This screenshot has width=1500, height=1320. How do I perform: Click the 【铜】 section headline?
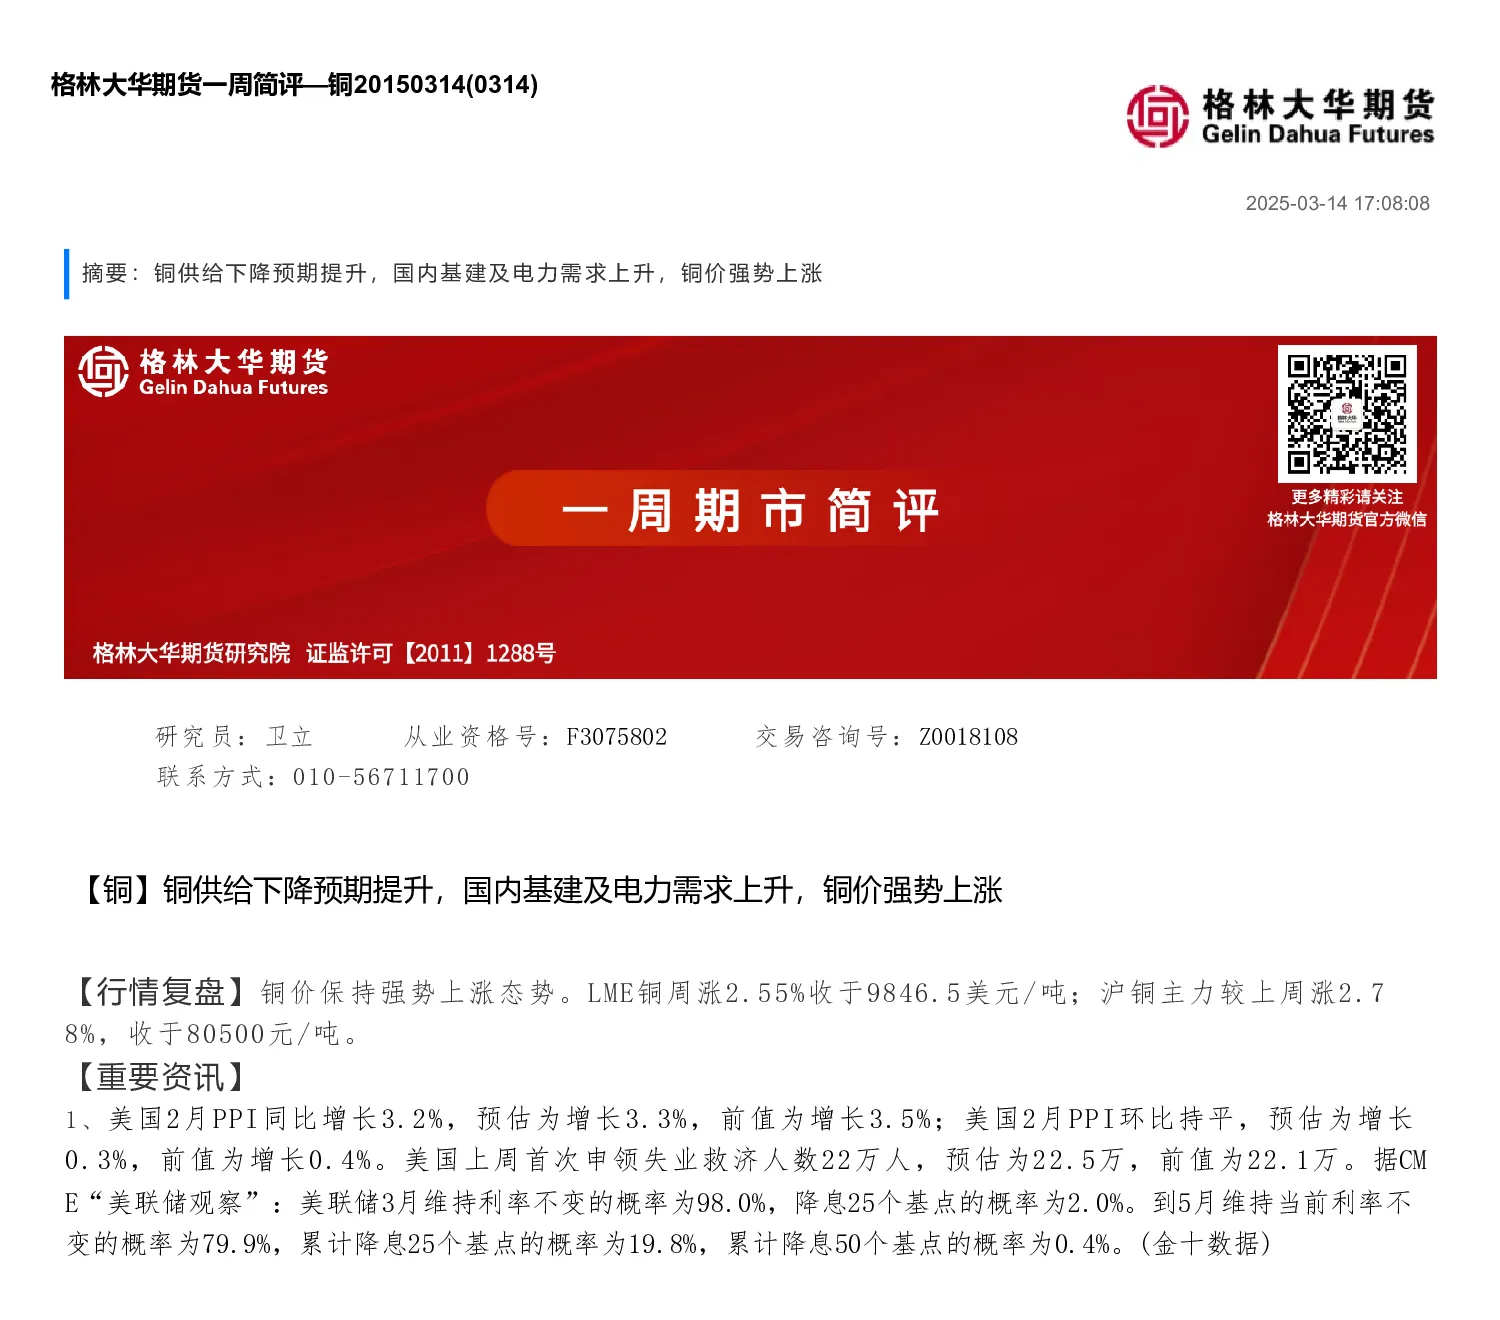[x=538, y=889]
